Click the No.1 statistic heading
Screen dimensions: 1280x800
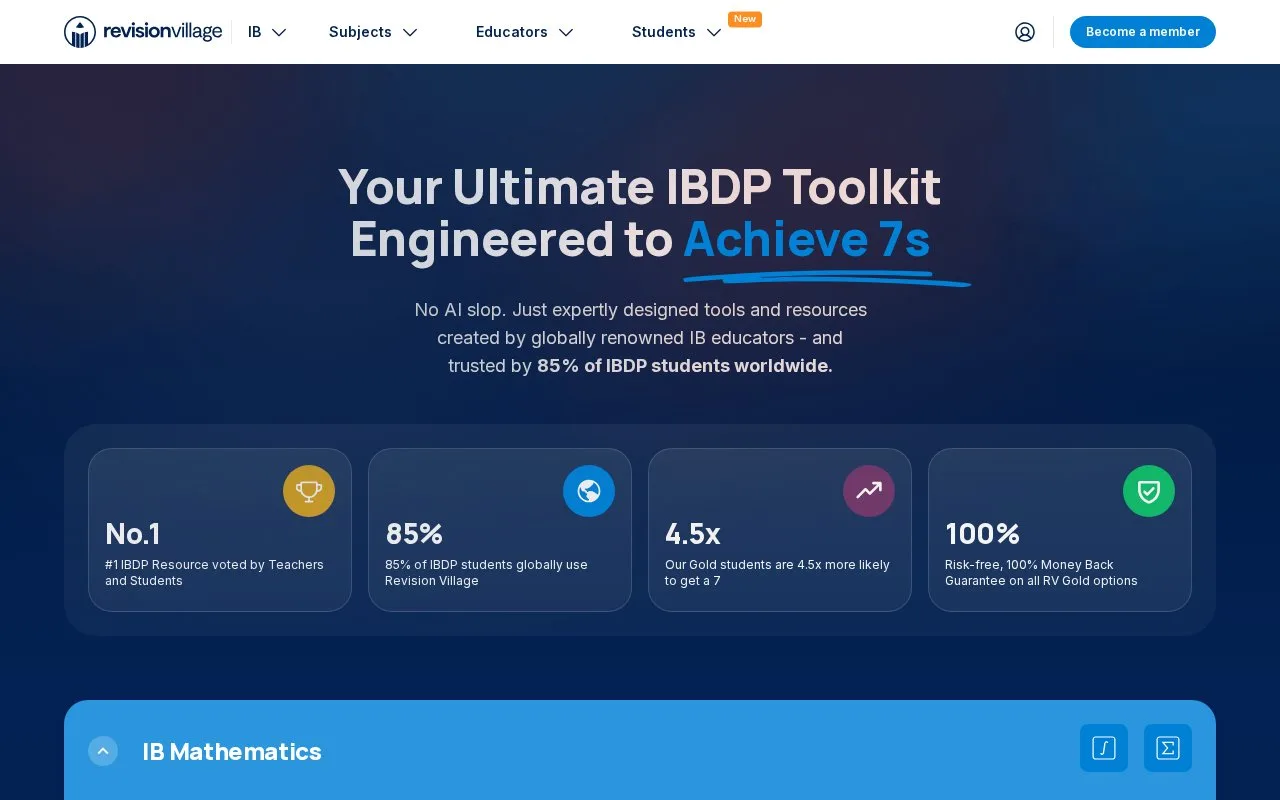pyautogui.click(x=133, y=533)
